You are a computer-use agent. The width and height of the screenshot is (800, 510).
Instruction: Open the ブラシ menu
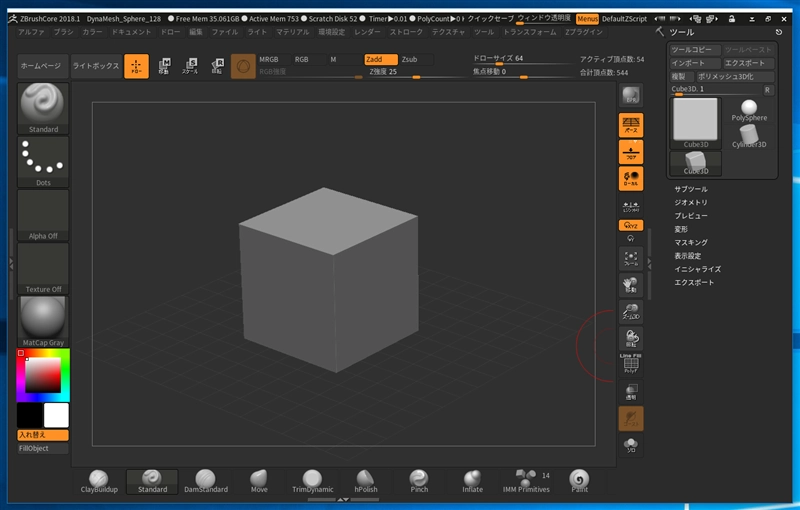point(64,32)
